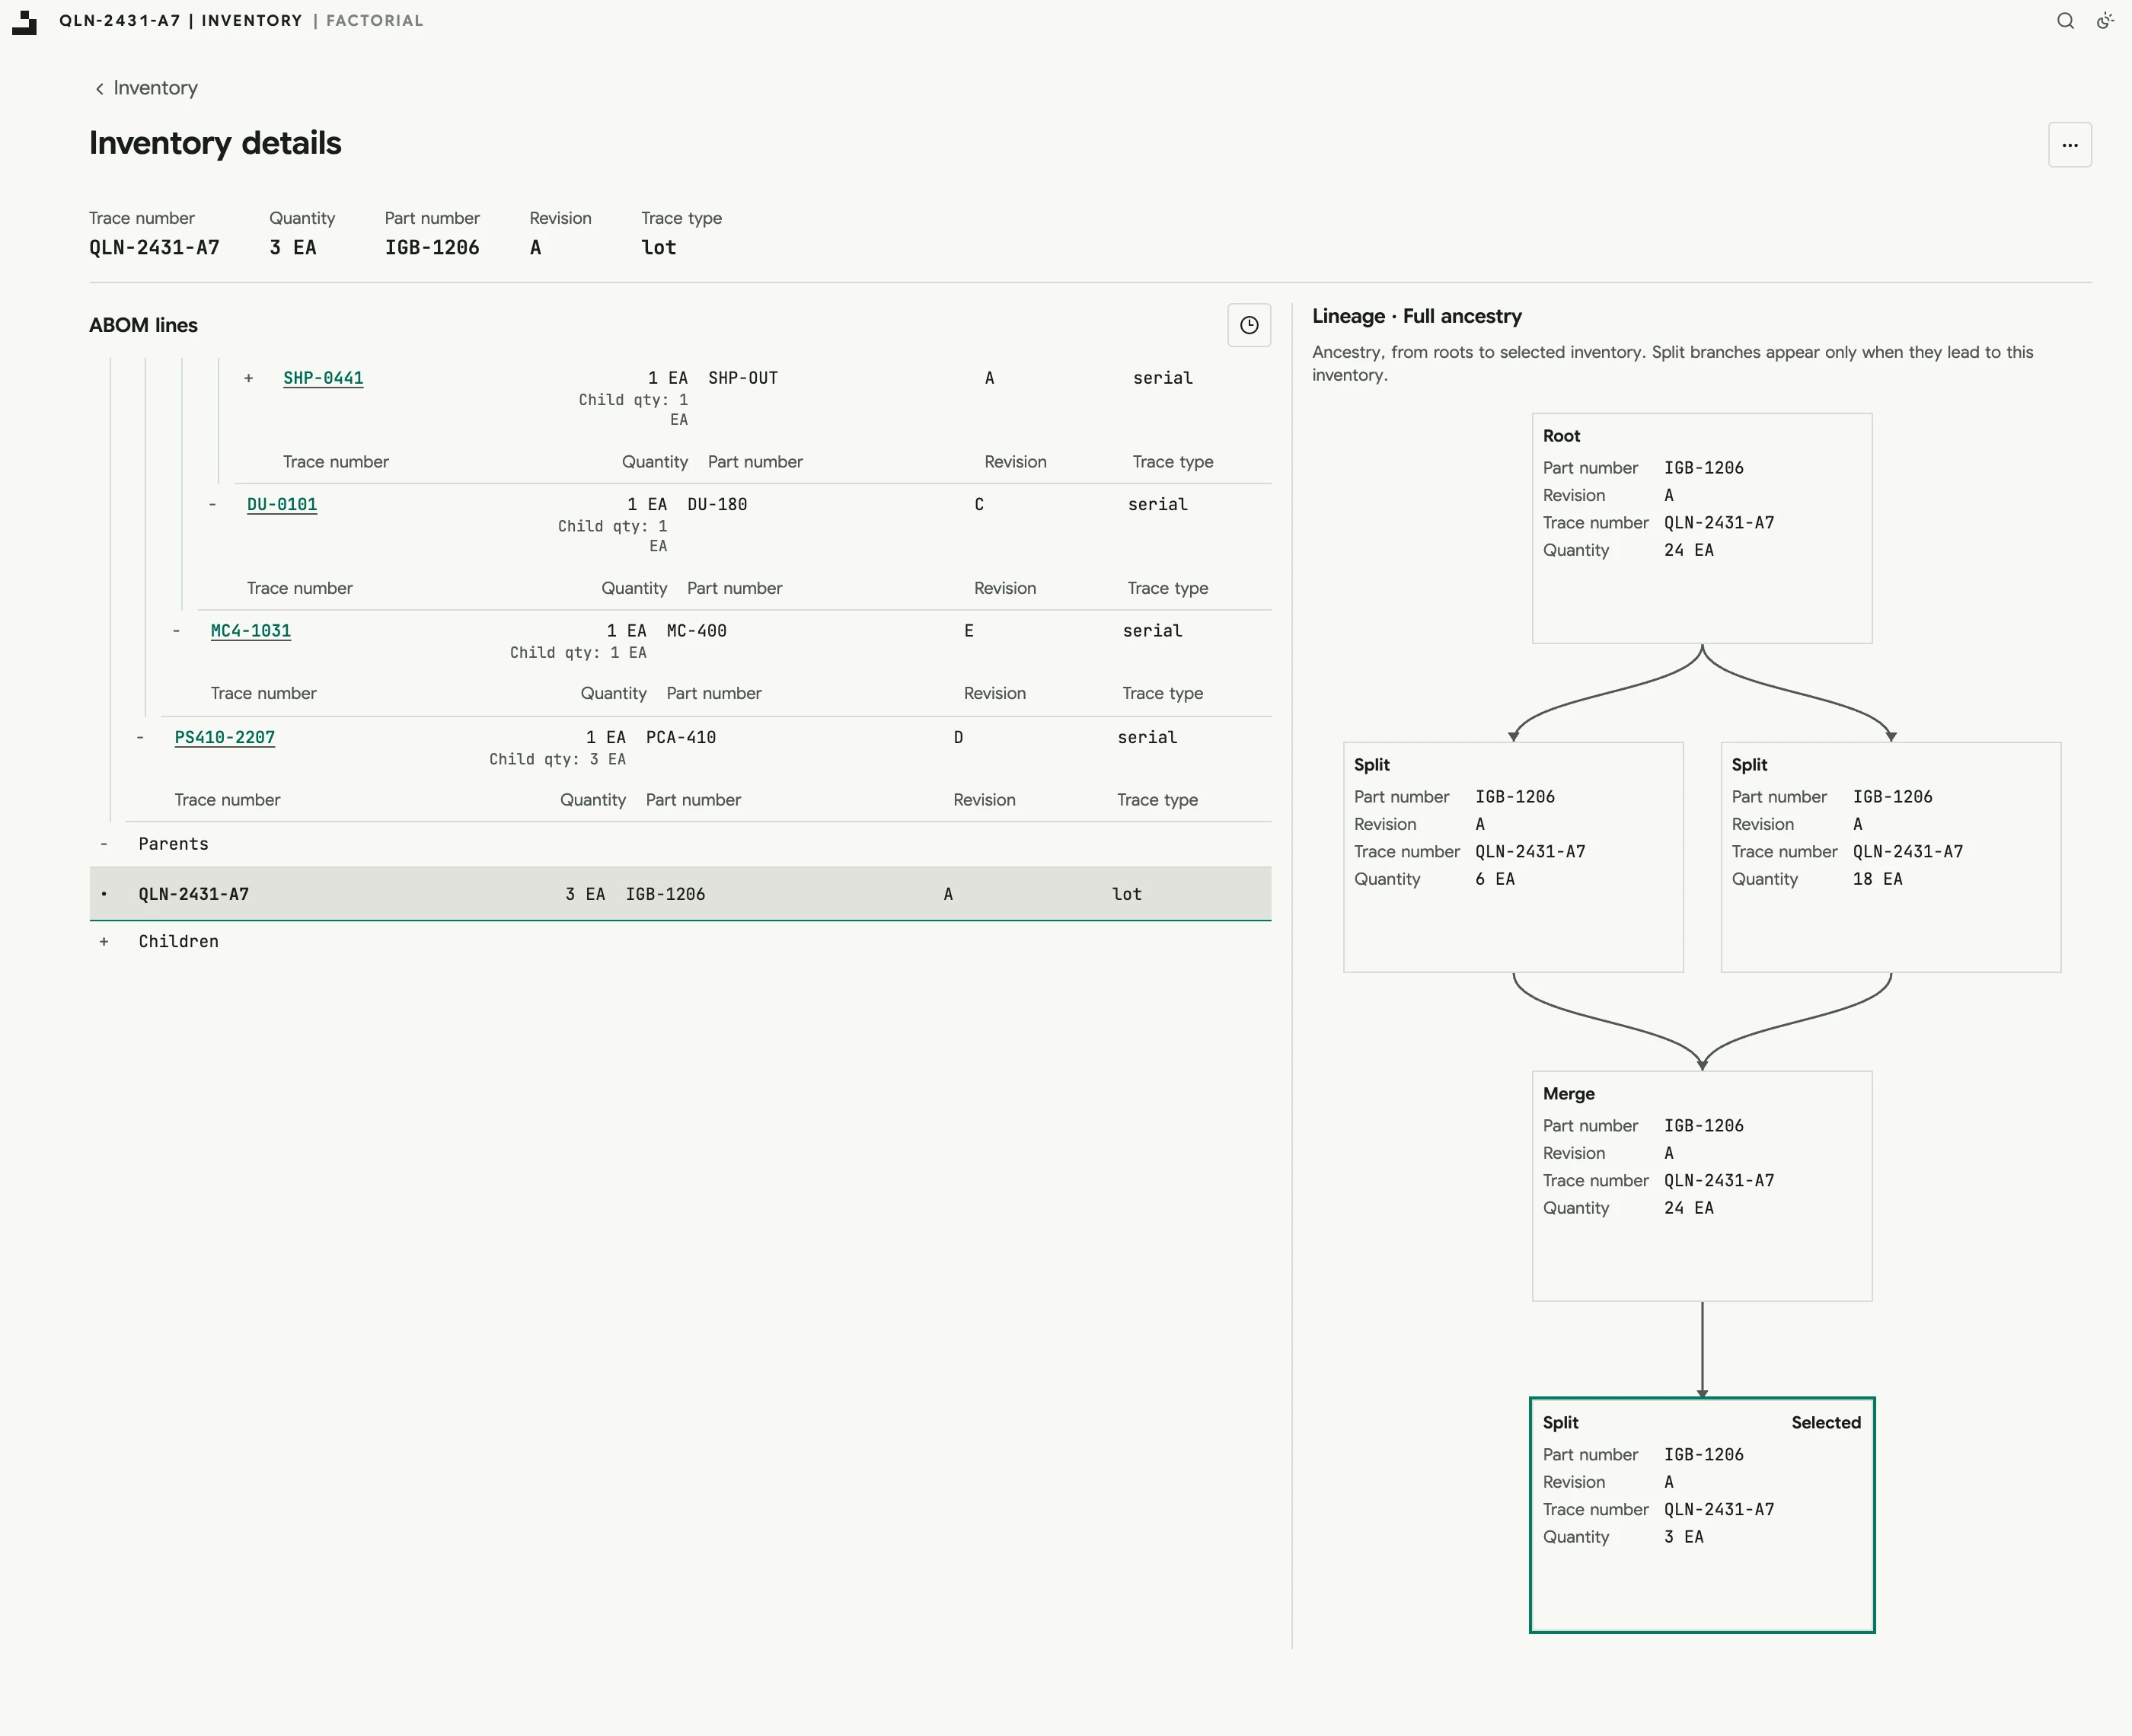Click the Split node with 18 EA
2132x1736 pixels.
(1891, 857)
